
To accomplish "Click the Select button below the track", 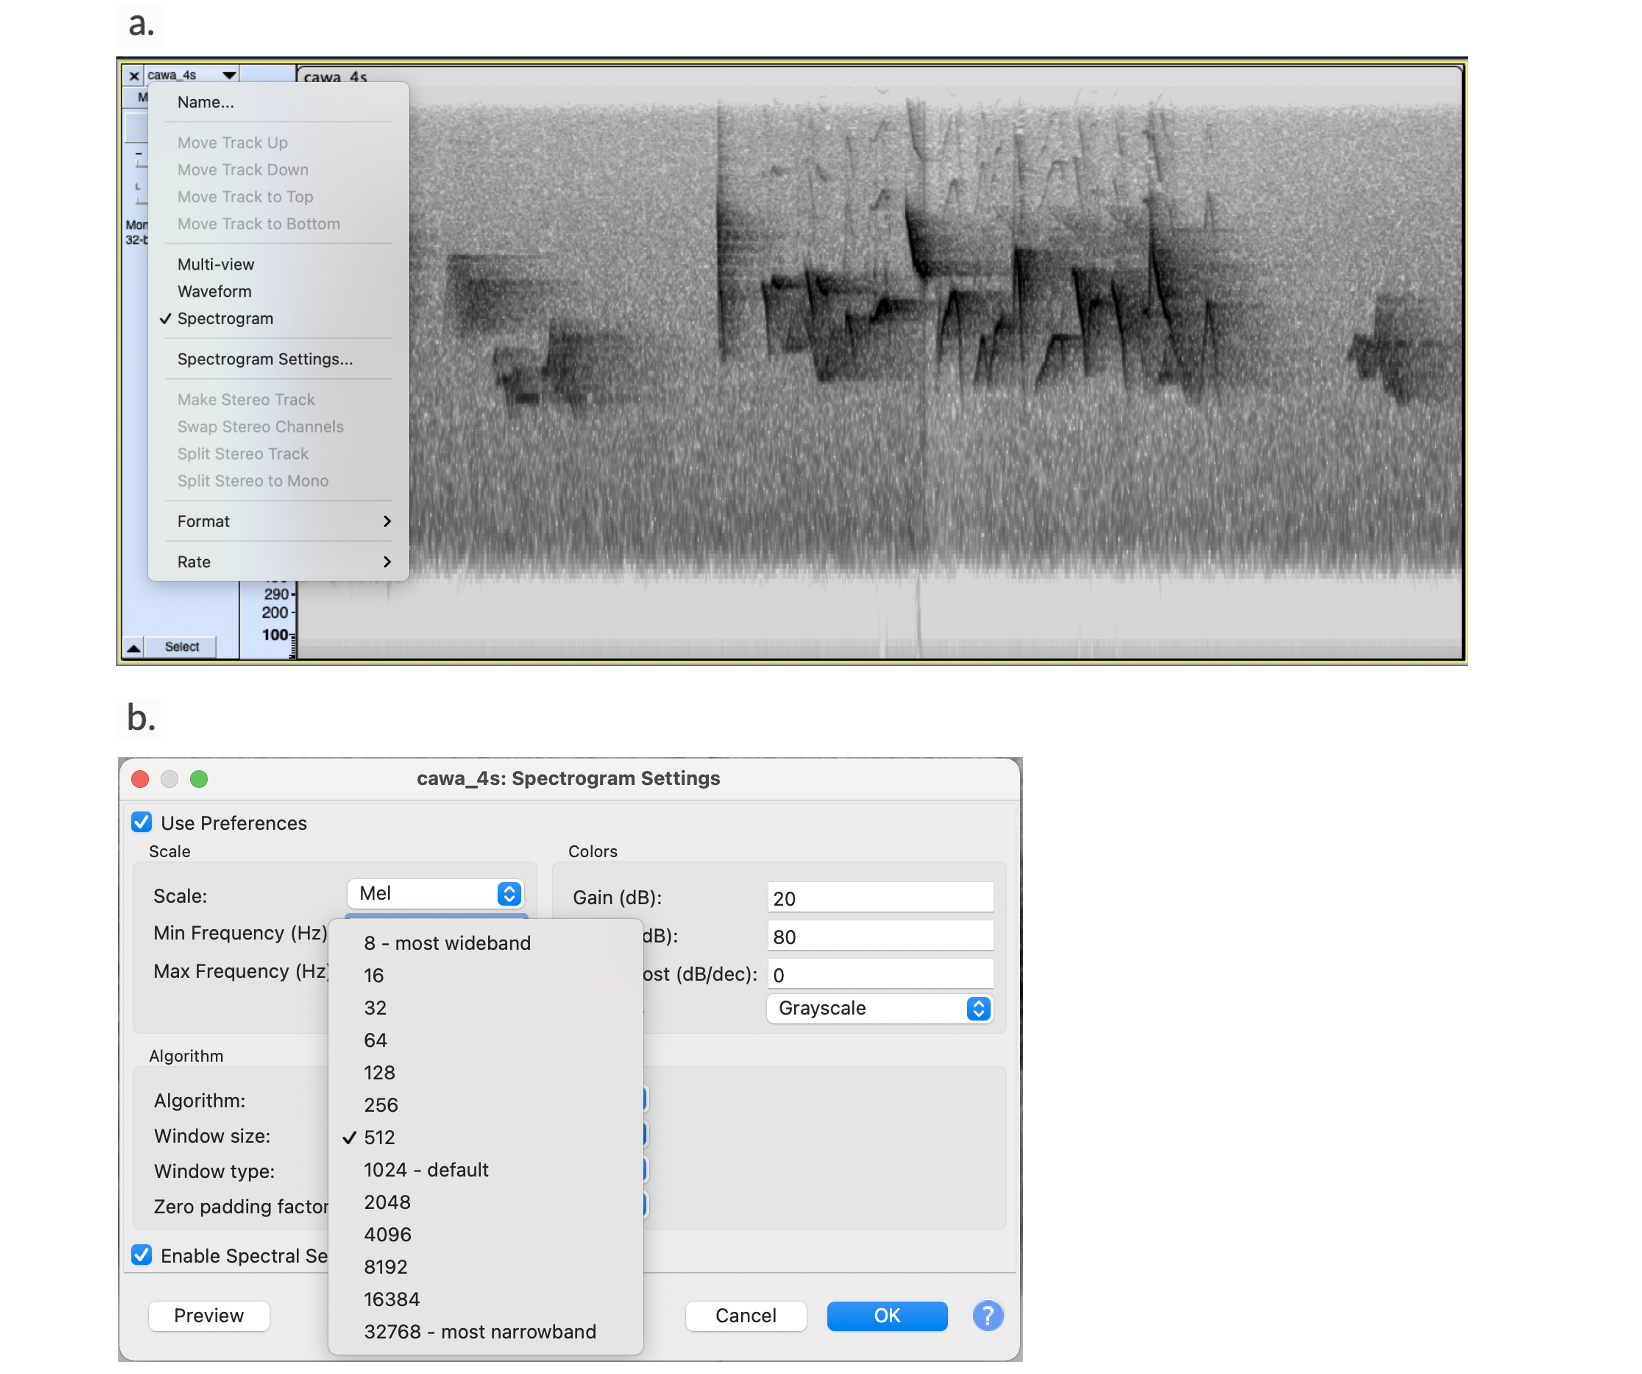I will pos(182,648).
